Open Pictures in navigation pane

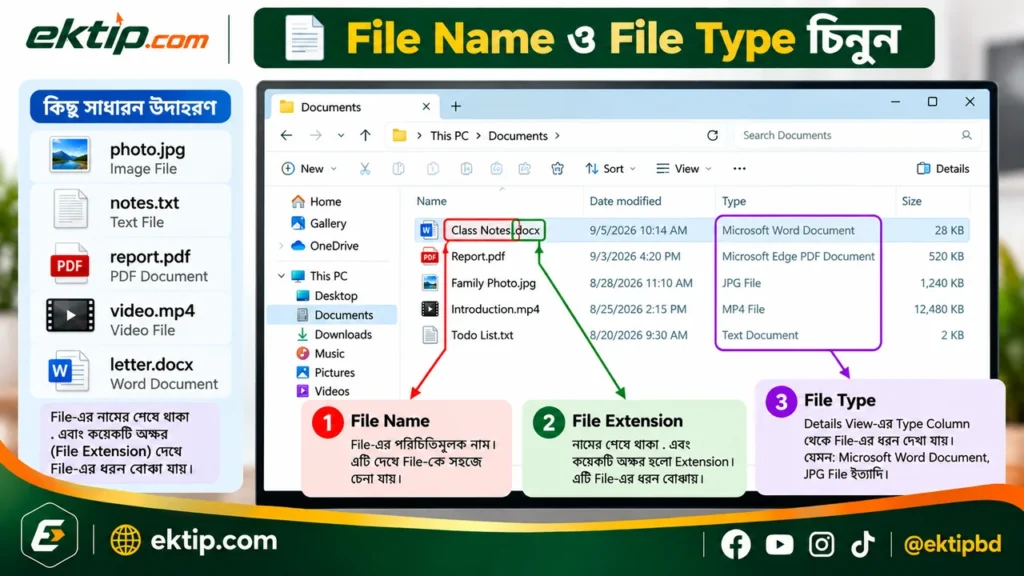coord(325,372)
